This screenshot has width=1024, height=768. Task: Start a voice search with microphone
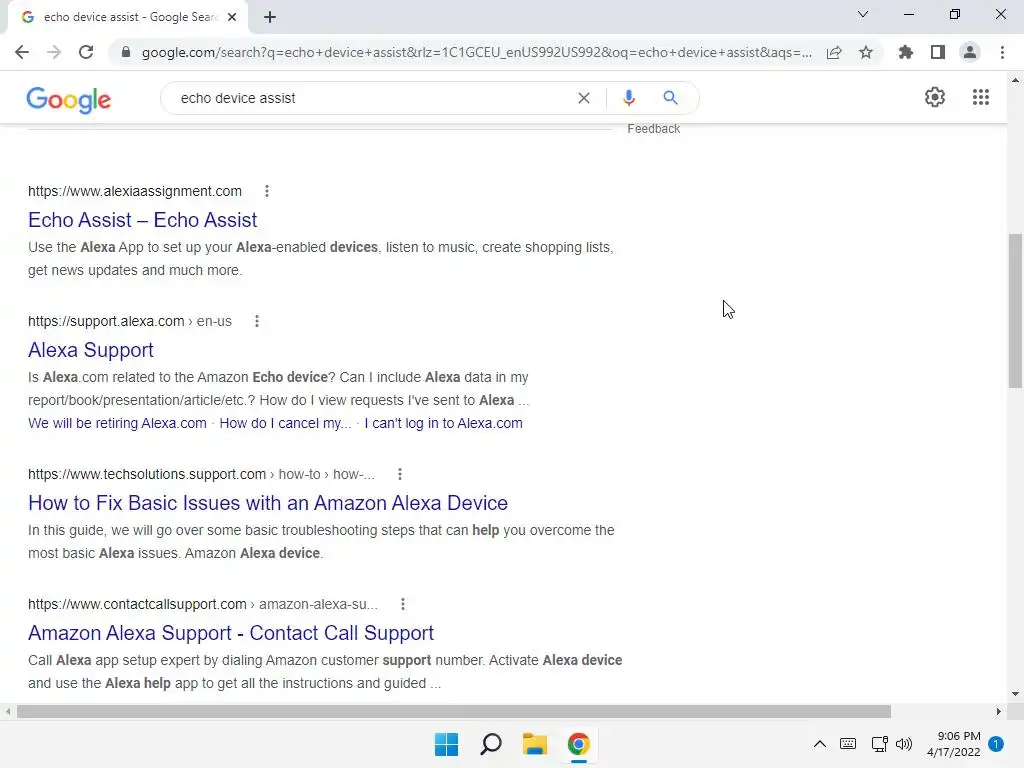pos(629,98)
